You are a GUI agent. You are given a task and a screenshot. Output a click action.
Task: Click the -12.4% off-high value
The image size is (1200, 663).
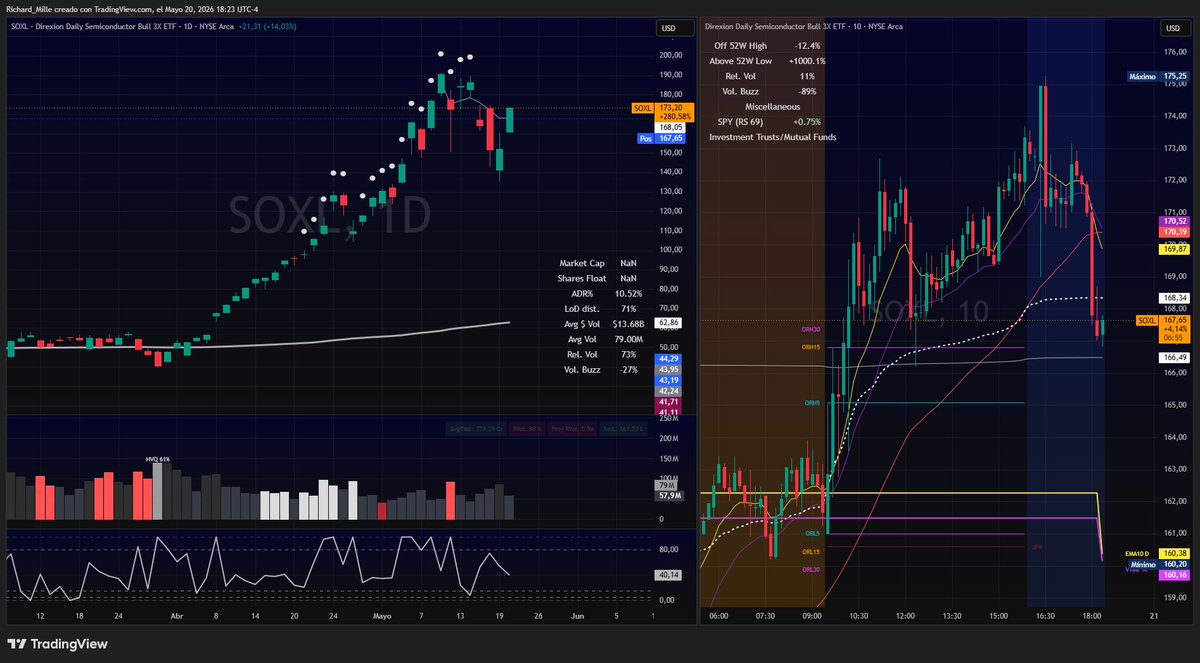pos(806,46)
